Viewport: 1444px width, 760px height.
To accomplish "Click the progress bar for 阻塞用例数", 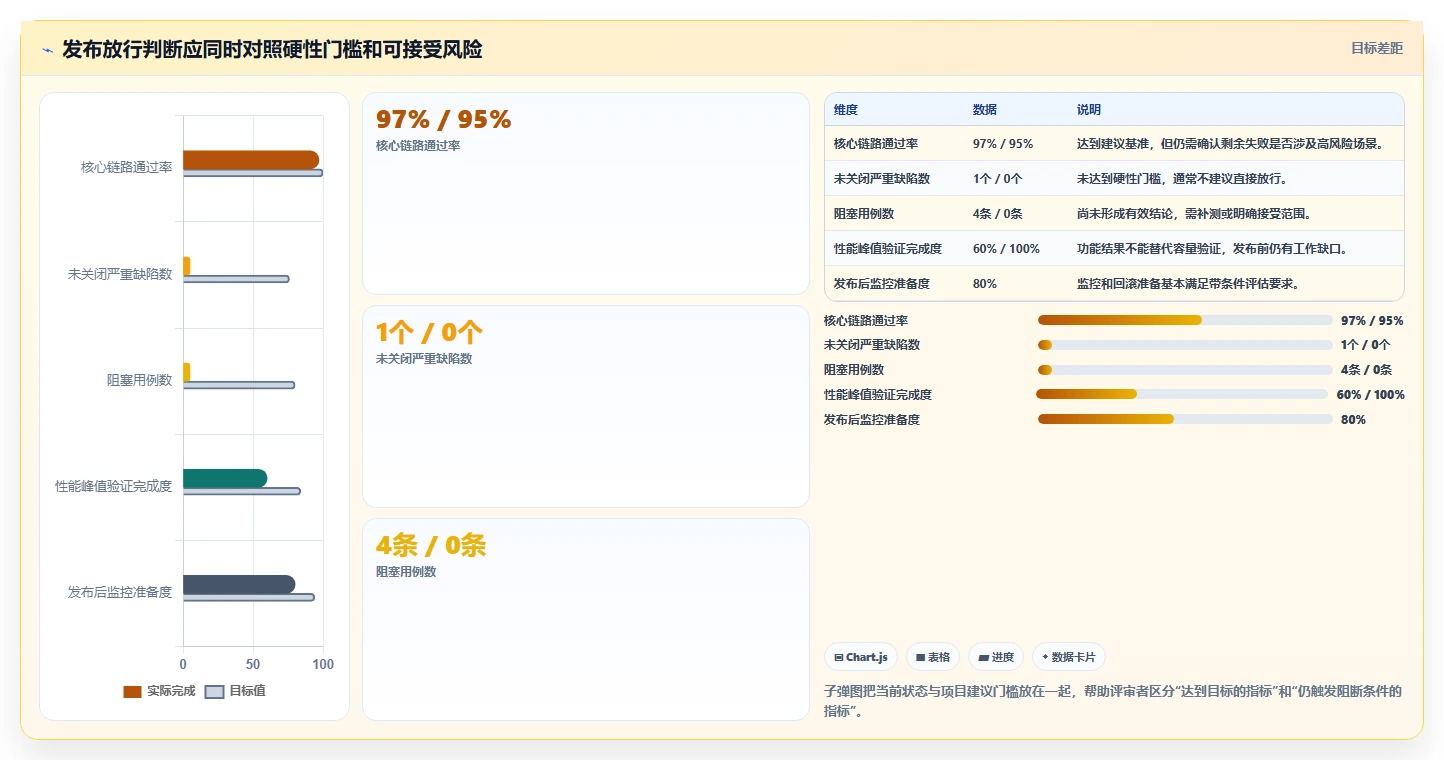I will click(x=1185, y=370).
